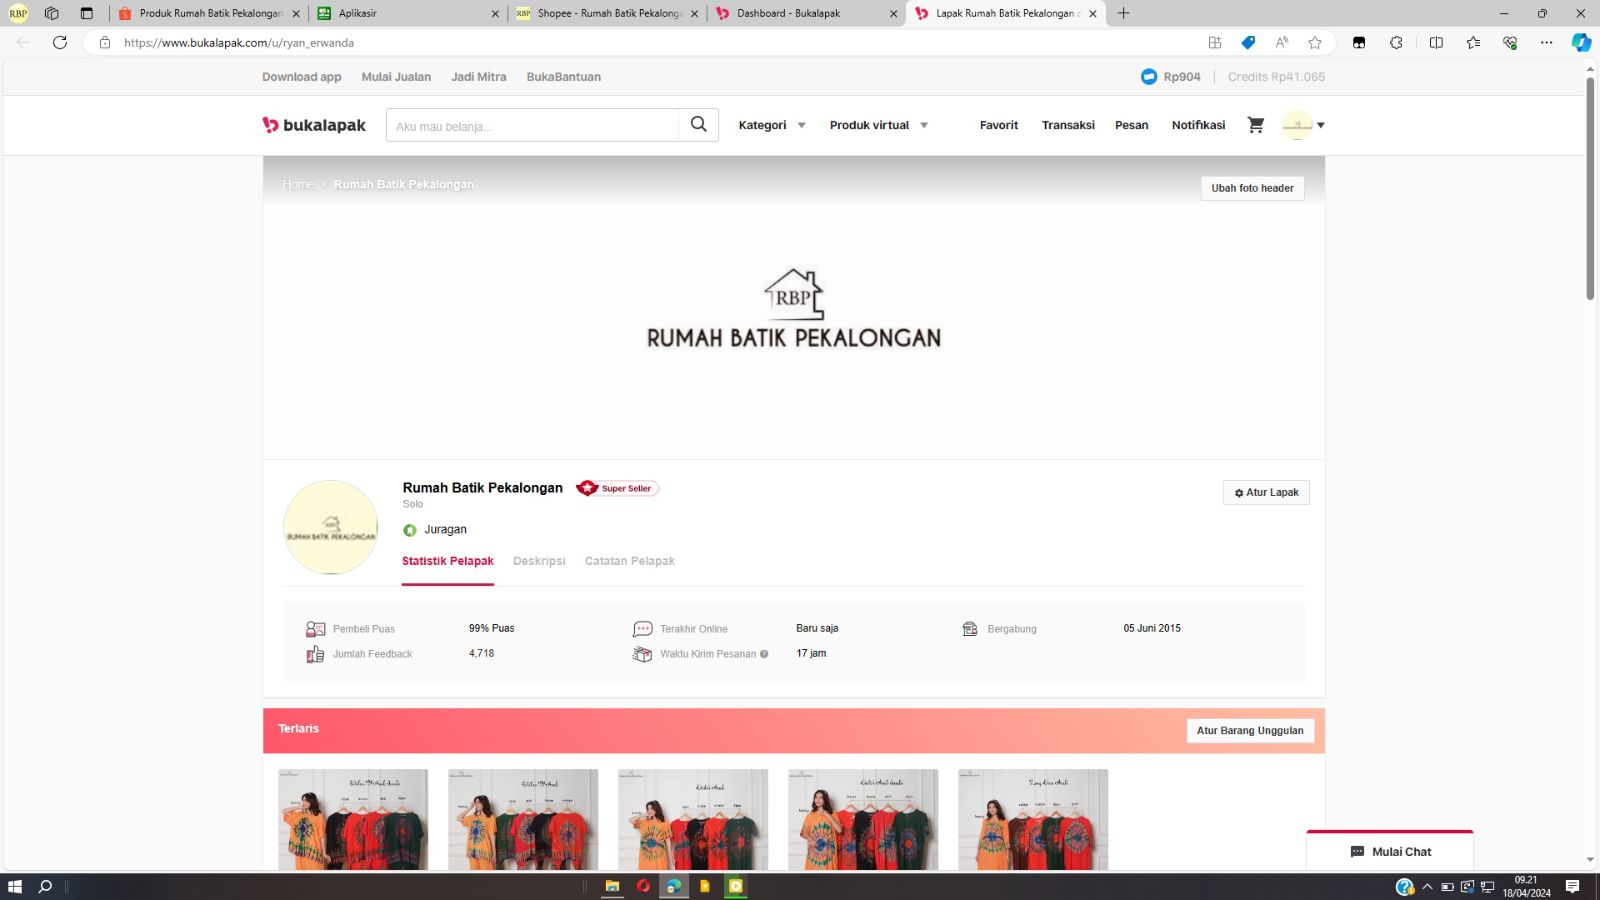Switch to the Catatan Pelapak tab
1600x900 pixels.
coord(630,561)
